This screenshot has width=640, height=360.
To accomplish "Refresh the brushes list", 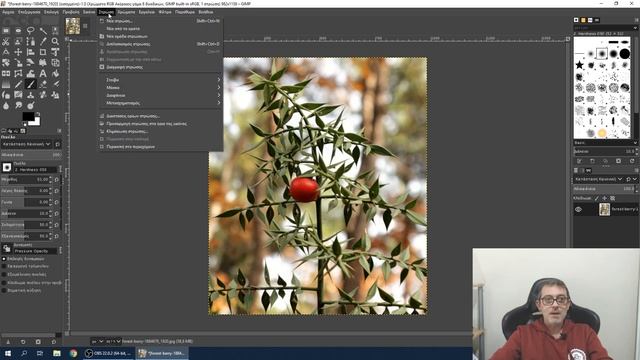I will (x=632, y=161).
